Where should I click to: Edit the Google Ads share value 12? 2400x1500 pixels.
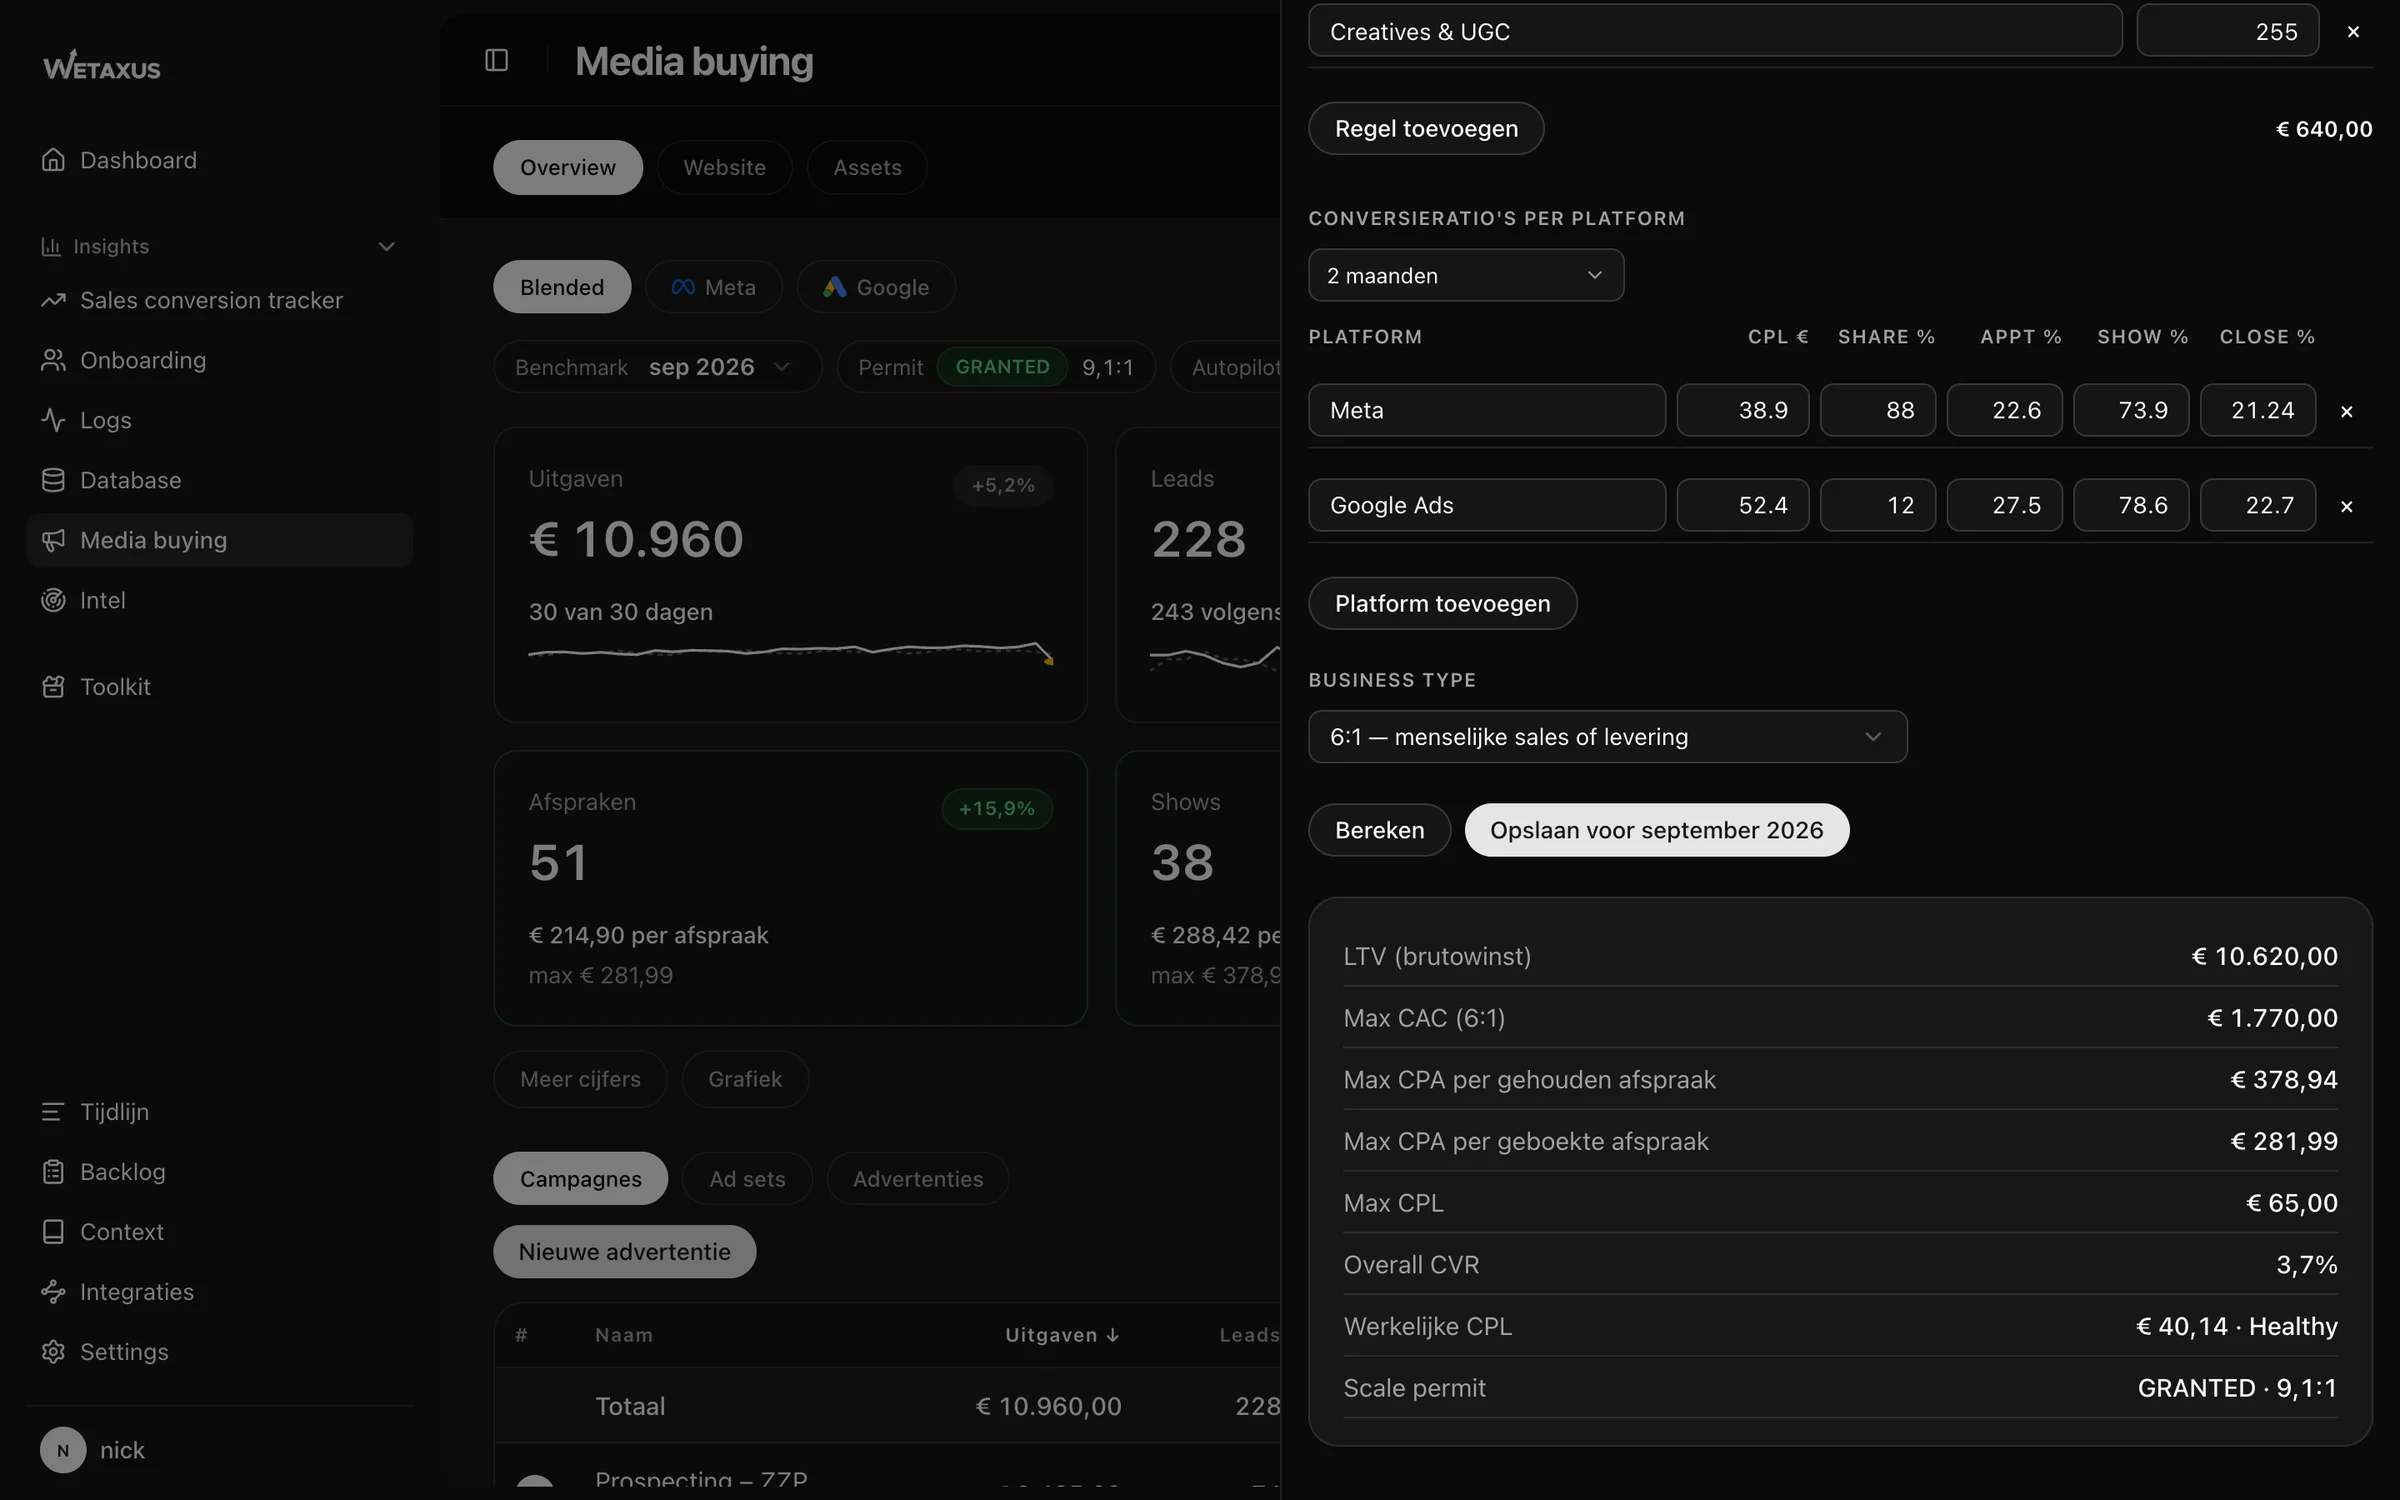pyautogui.click(x=1877, y=505)
